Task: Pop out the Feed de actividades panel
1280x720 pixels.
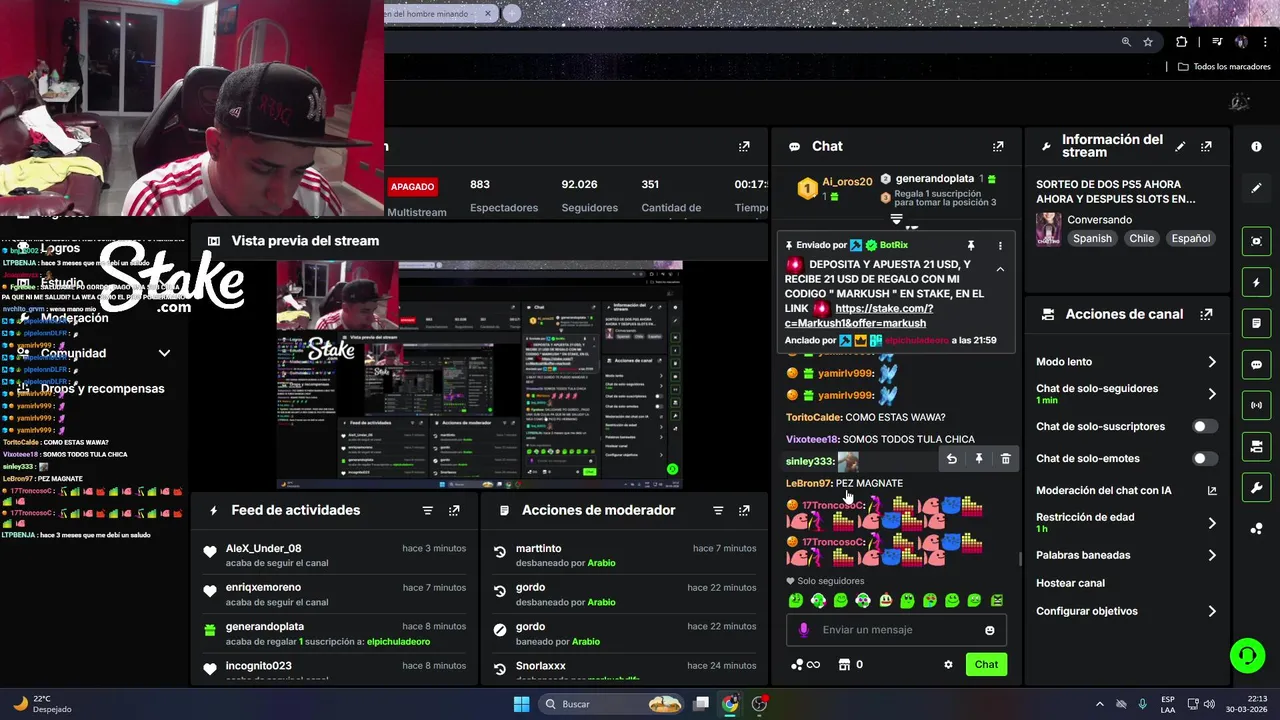Action: [x=454, y=510]
